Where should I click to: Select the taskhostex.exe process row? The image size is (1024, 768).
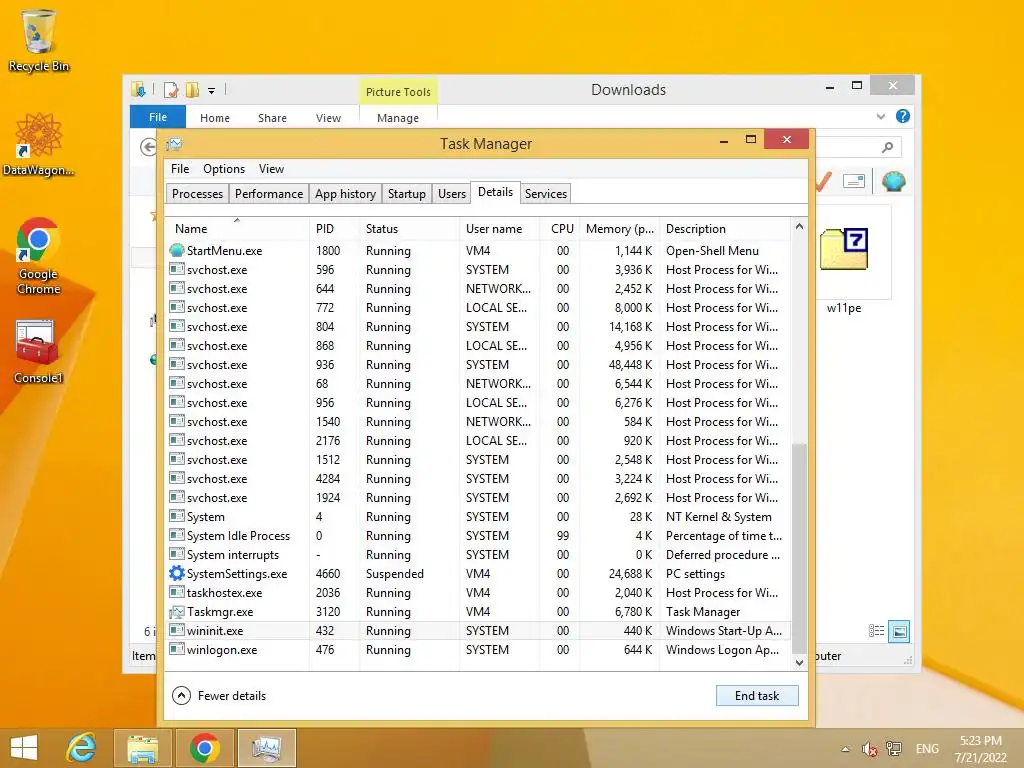pos(478,593)
